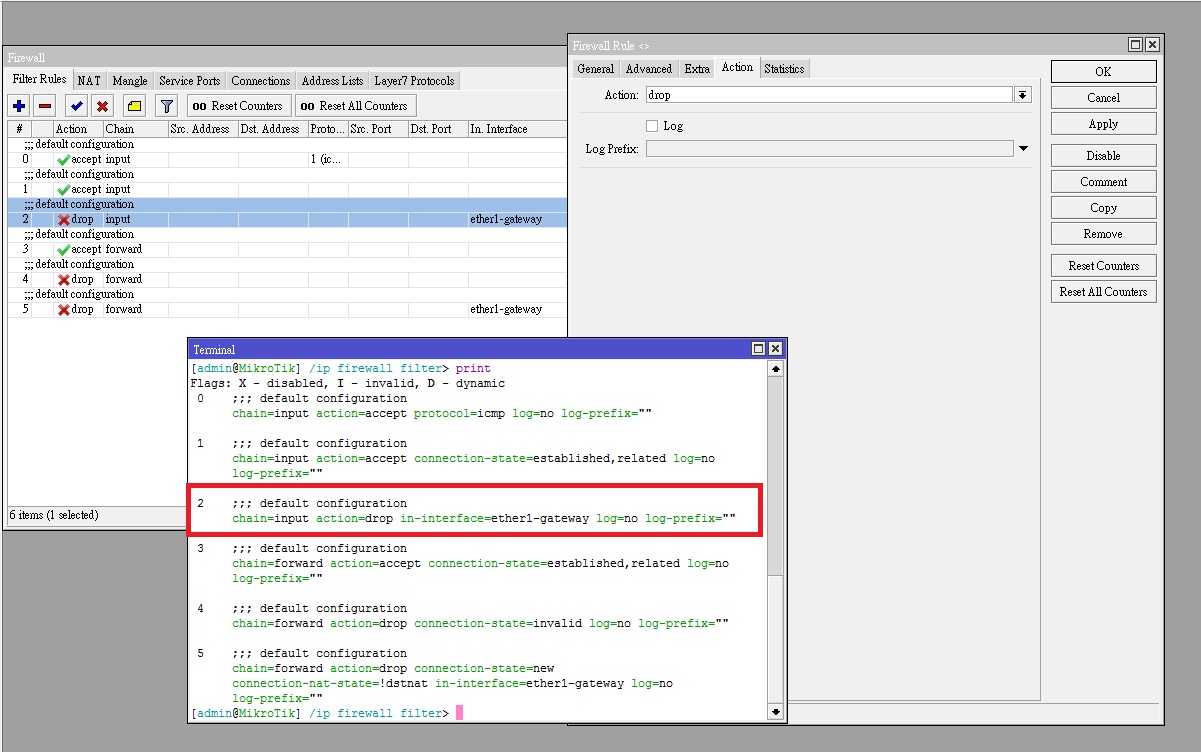
Task: Select the Action tab in Firewall Rule
Action: pos(737,68)
